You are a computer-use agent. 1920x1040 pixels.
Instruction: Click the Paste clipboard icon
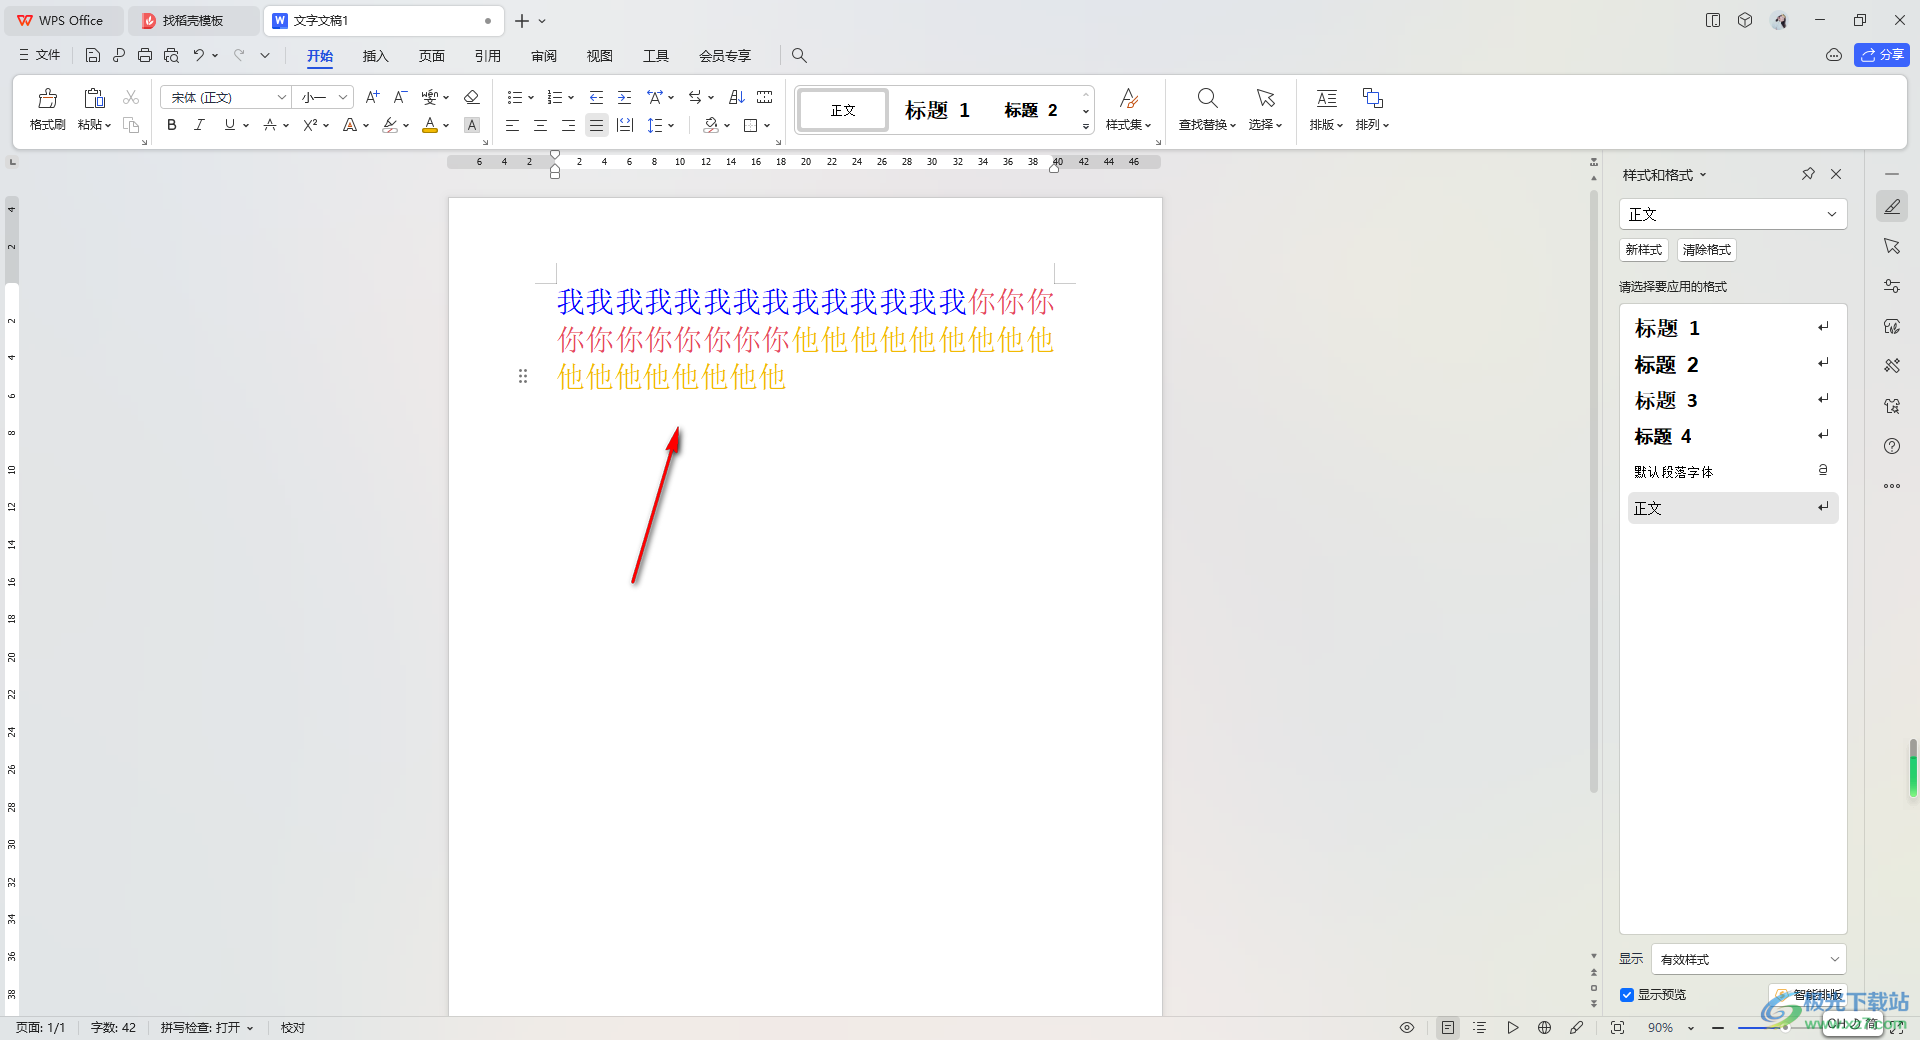point(94,98)
